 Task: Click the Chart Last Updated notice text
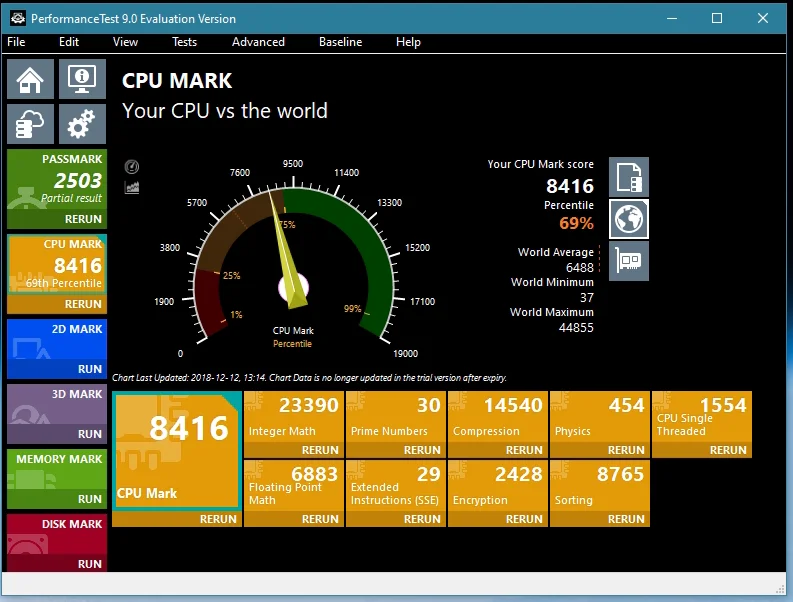click(309, 378)
